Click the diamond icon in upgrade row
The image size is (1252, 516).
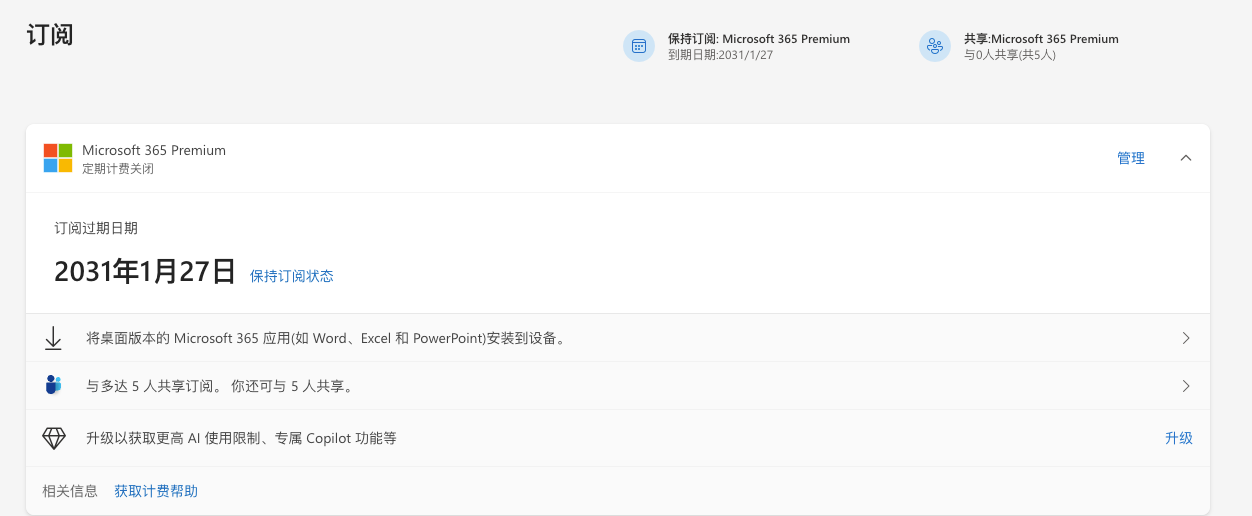pyautogui.click(x=53, y=438)
